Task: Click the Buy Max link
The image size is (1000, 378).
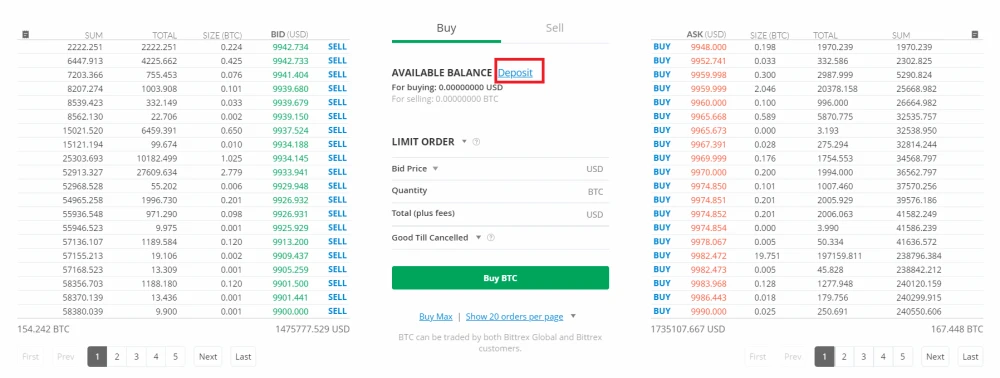Action: (x=436, y=316)
